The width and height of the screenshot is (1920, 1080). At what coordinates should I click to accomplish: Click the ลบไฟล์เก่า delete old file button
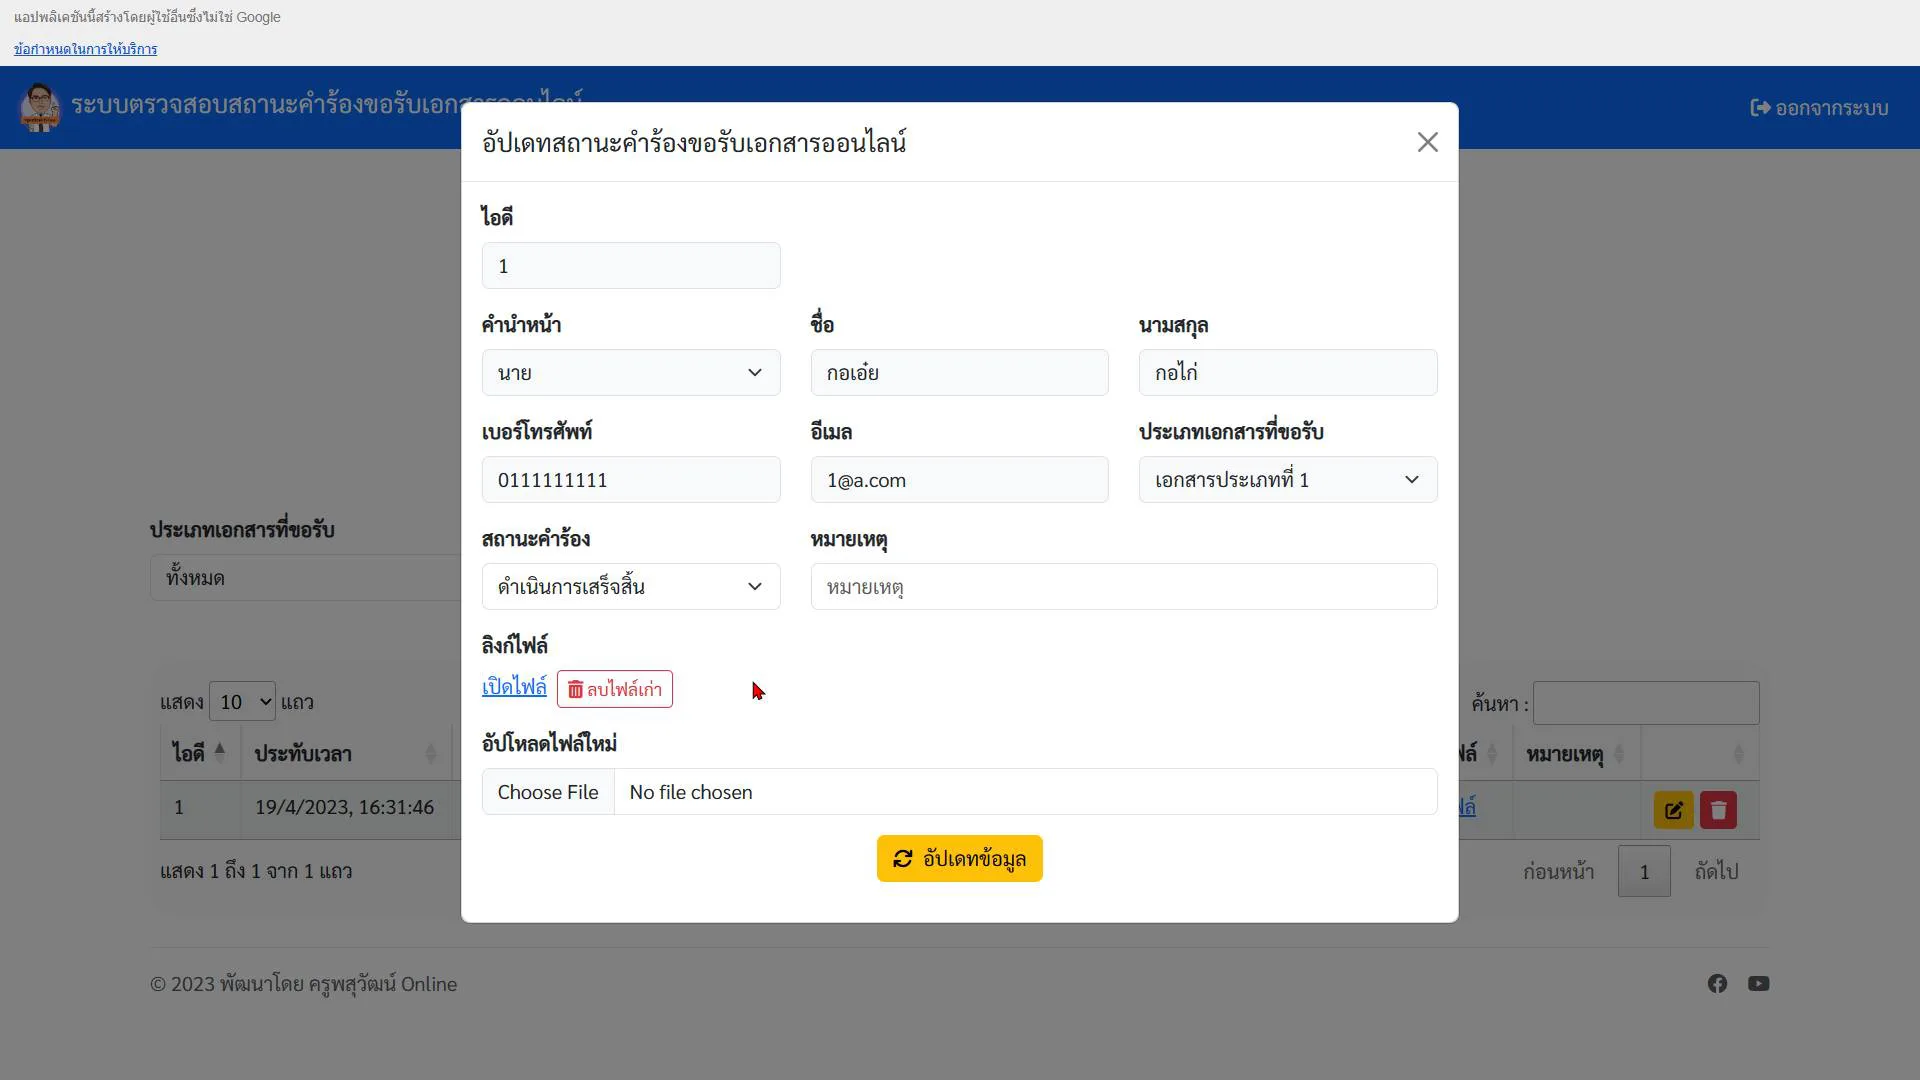[x=615, y=689]
